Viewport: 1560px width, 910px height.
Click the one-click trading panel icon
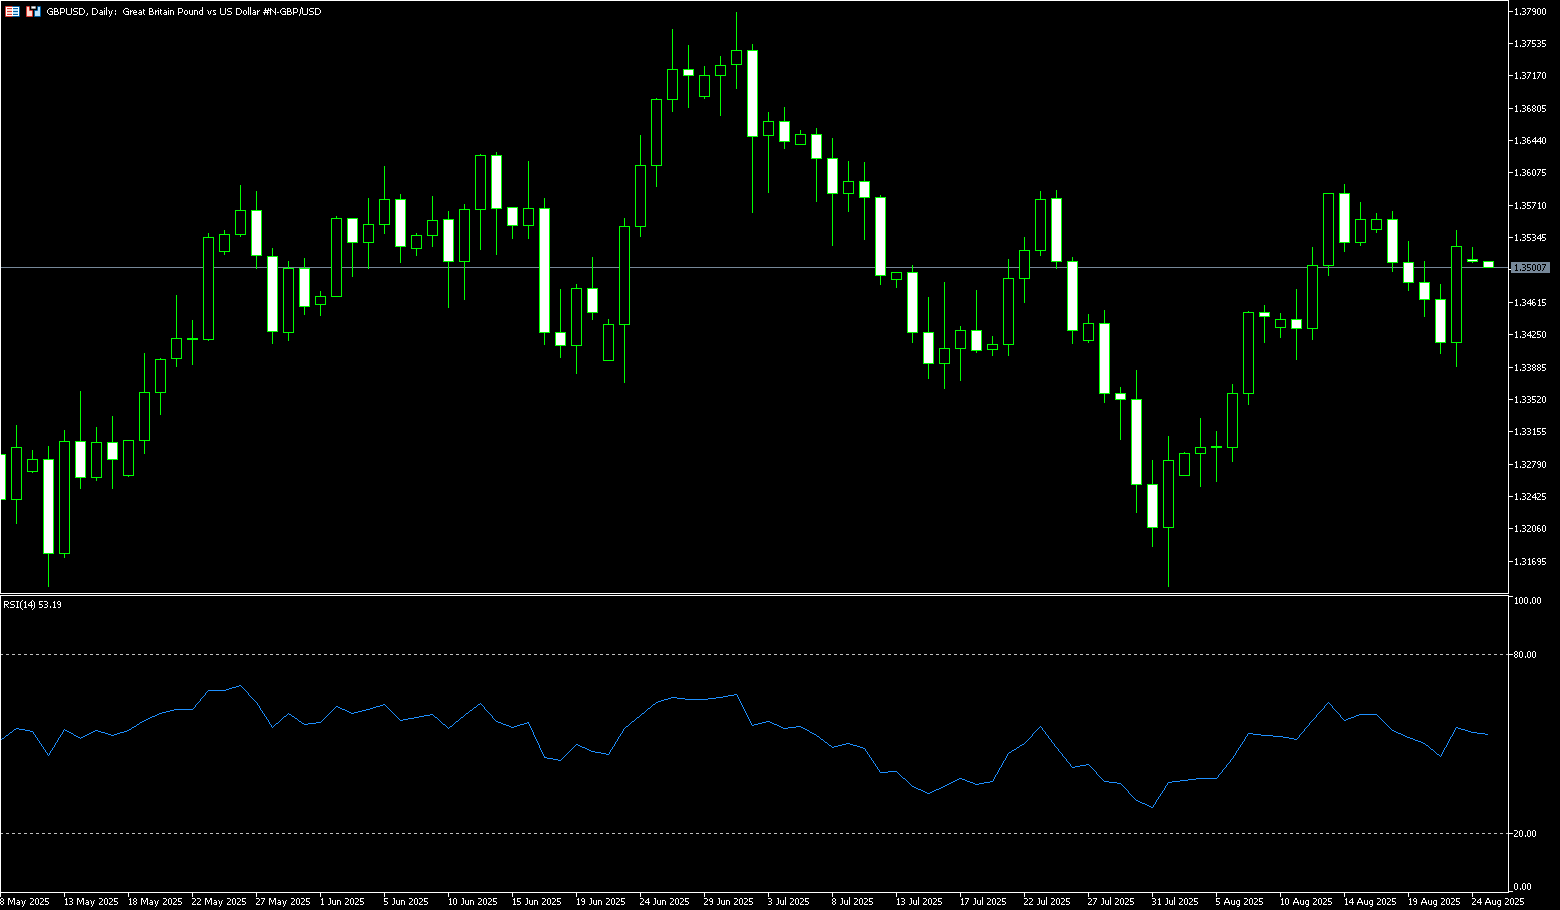33,11
